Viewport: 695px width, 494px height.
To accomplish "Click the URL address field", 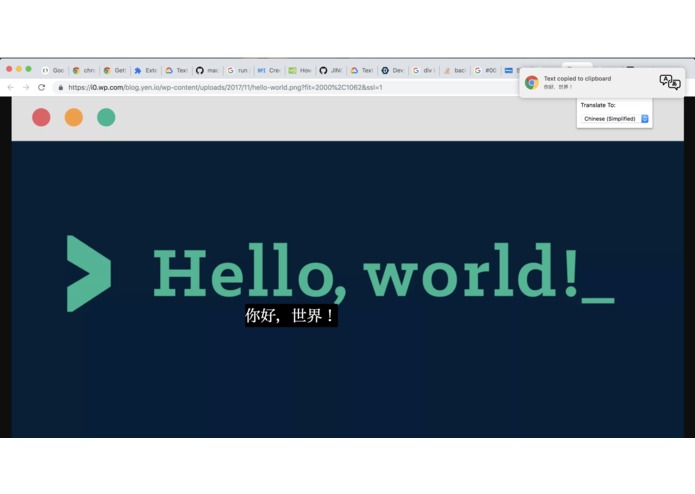I will pos(284,87).
